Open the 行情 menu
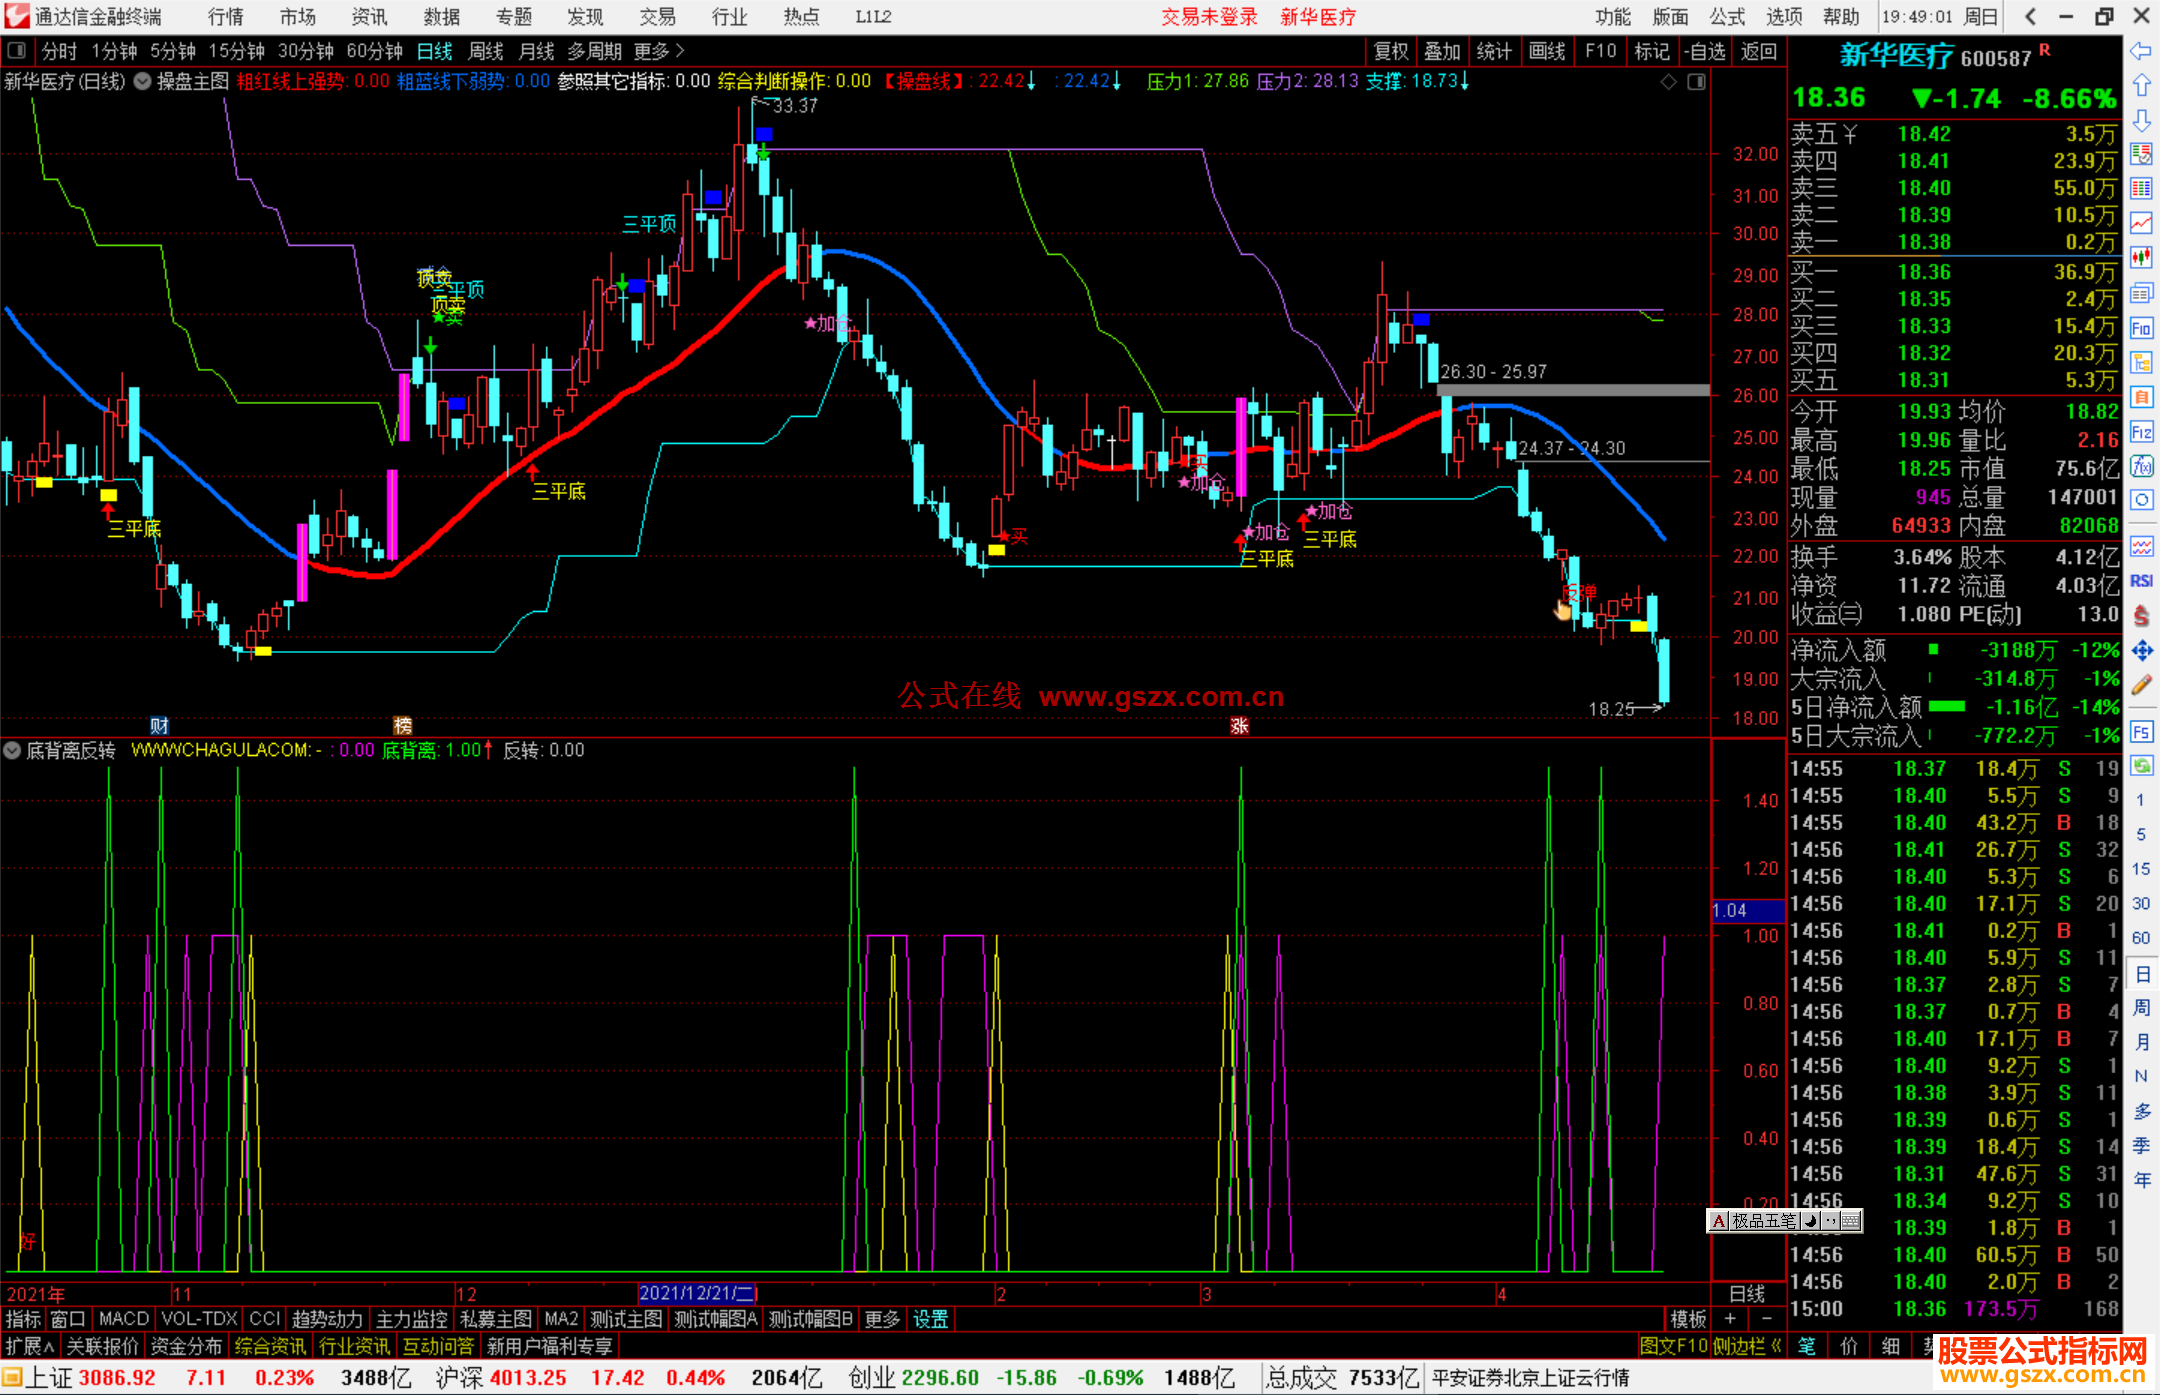This screenshot has height=1395, width=2160. point(225,17)
